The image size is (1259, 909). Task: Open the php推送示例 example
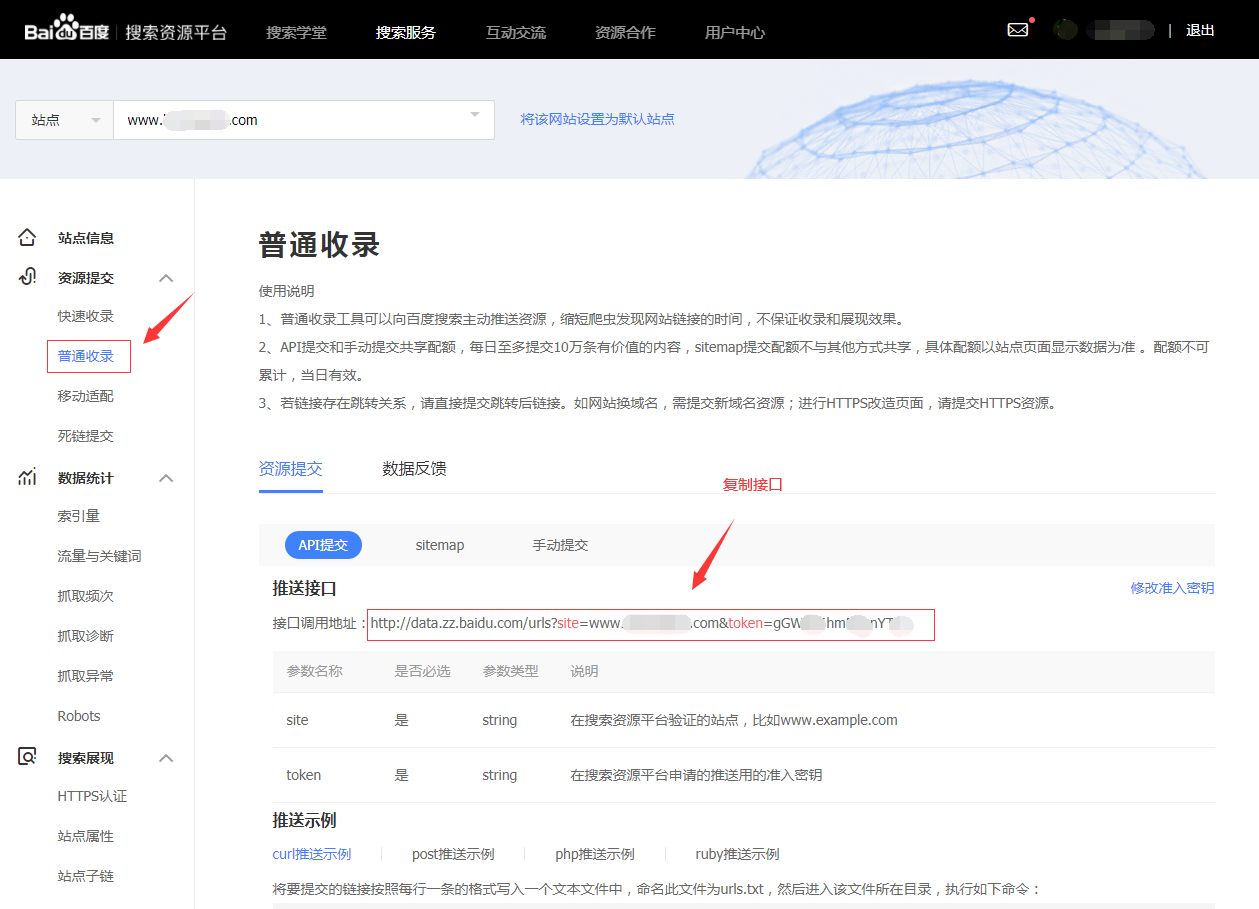coord(596,853)
